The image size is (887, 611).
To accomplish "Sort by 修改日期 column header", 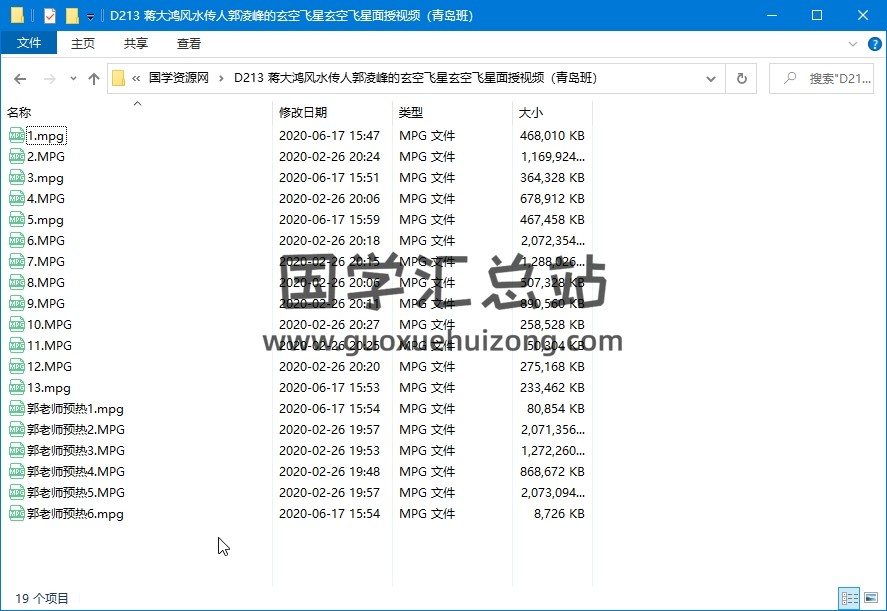I will tap(332, 112).
